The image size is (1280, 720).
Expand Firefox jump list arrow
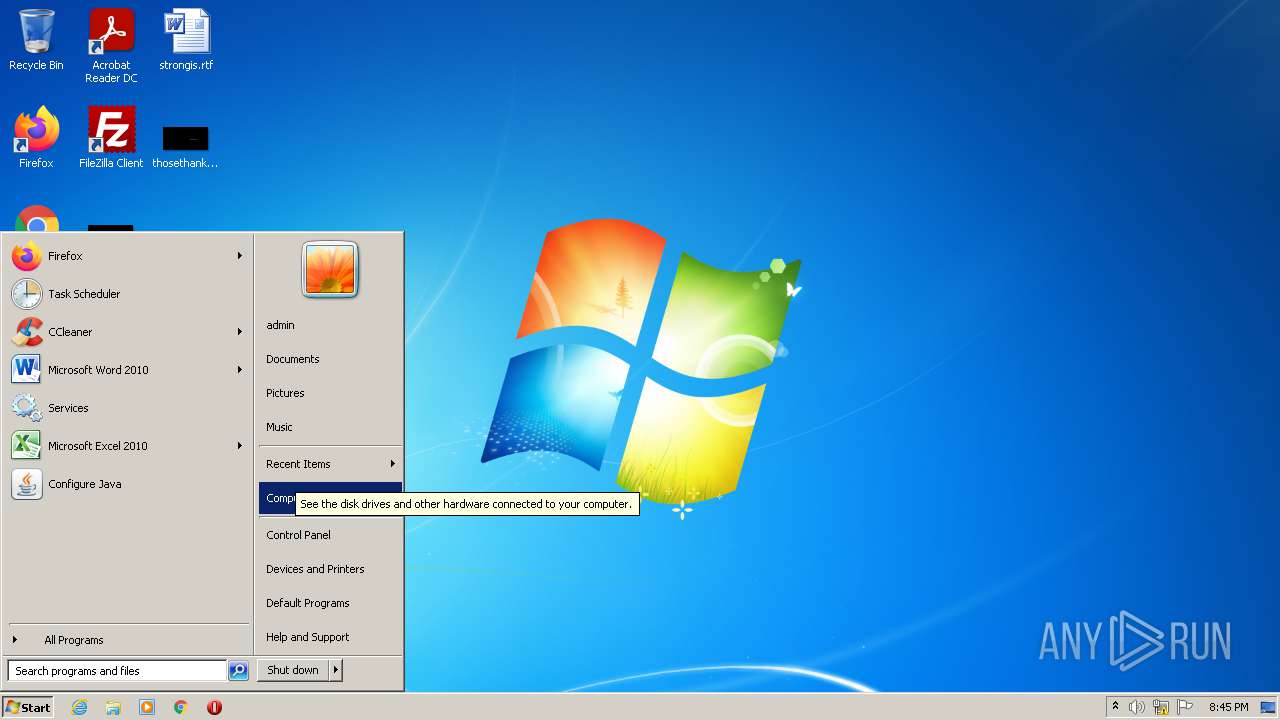(240, 256)
